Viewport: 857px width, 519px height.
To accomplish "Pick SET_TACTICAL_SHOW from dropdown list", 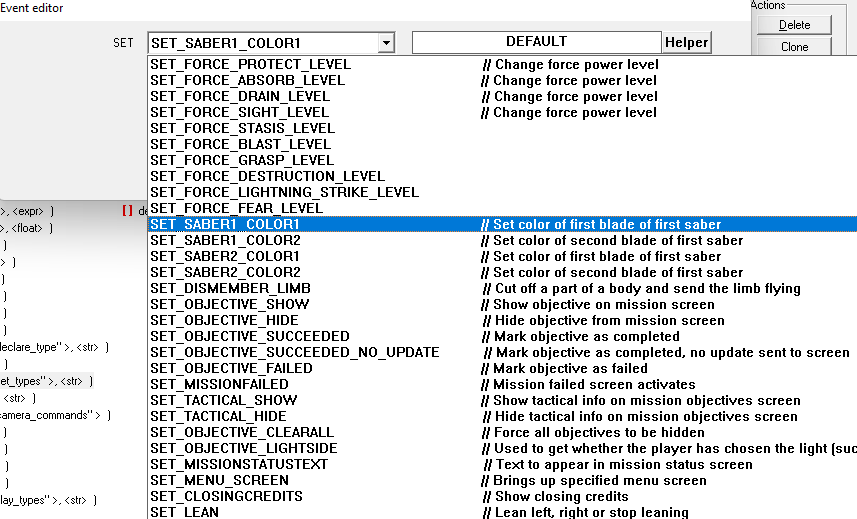I will click(502, 400).
